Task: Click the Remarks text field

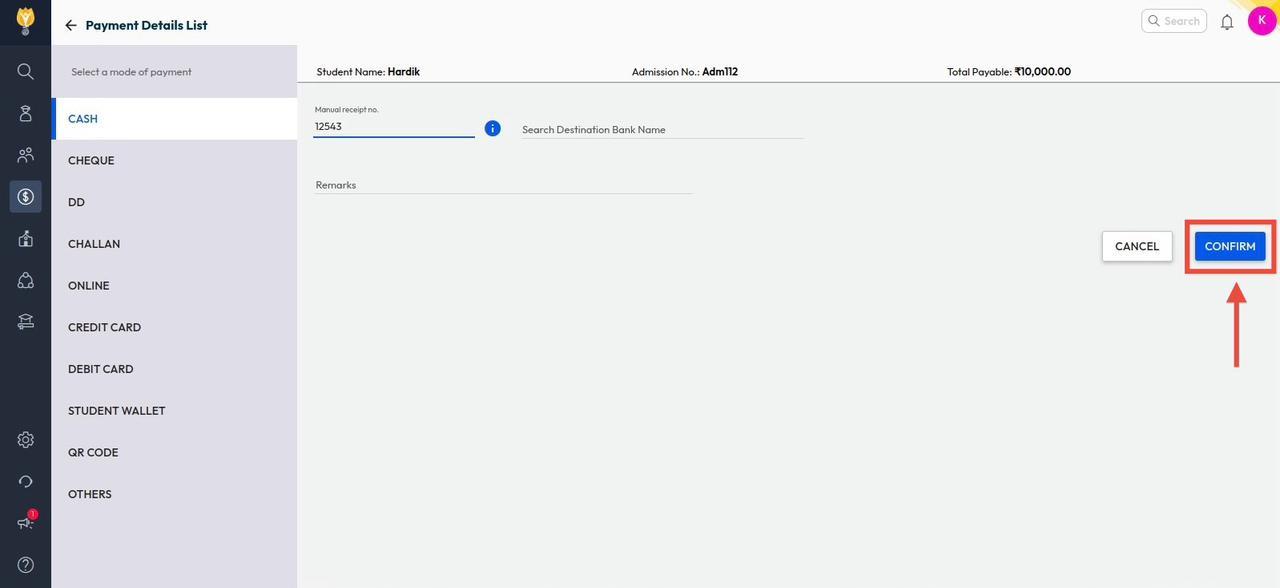Action: point(503,185)
